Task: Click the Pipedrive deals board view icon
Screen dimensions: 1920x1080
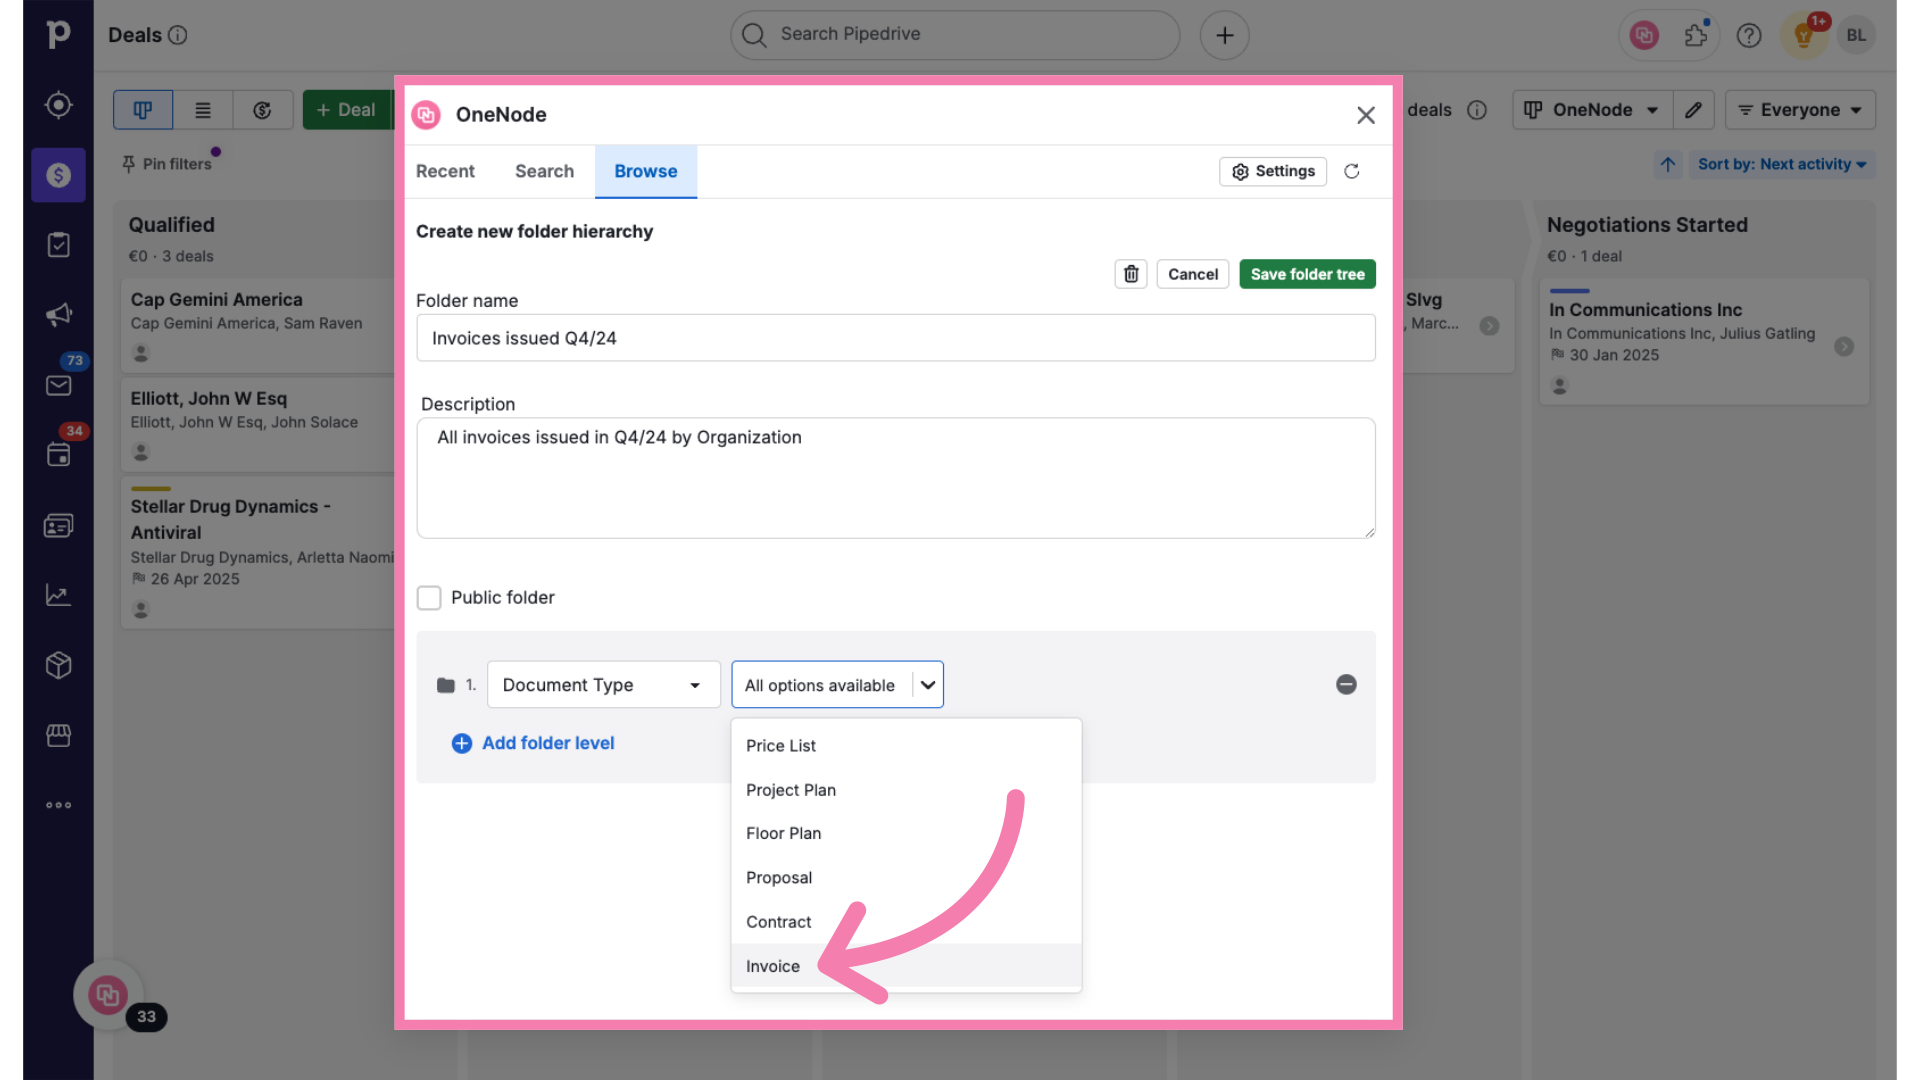Action: 144,108
